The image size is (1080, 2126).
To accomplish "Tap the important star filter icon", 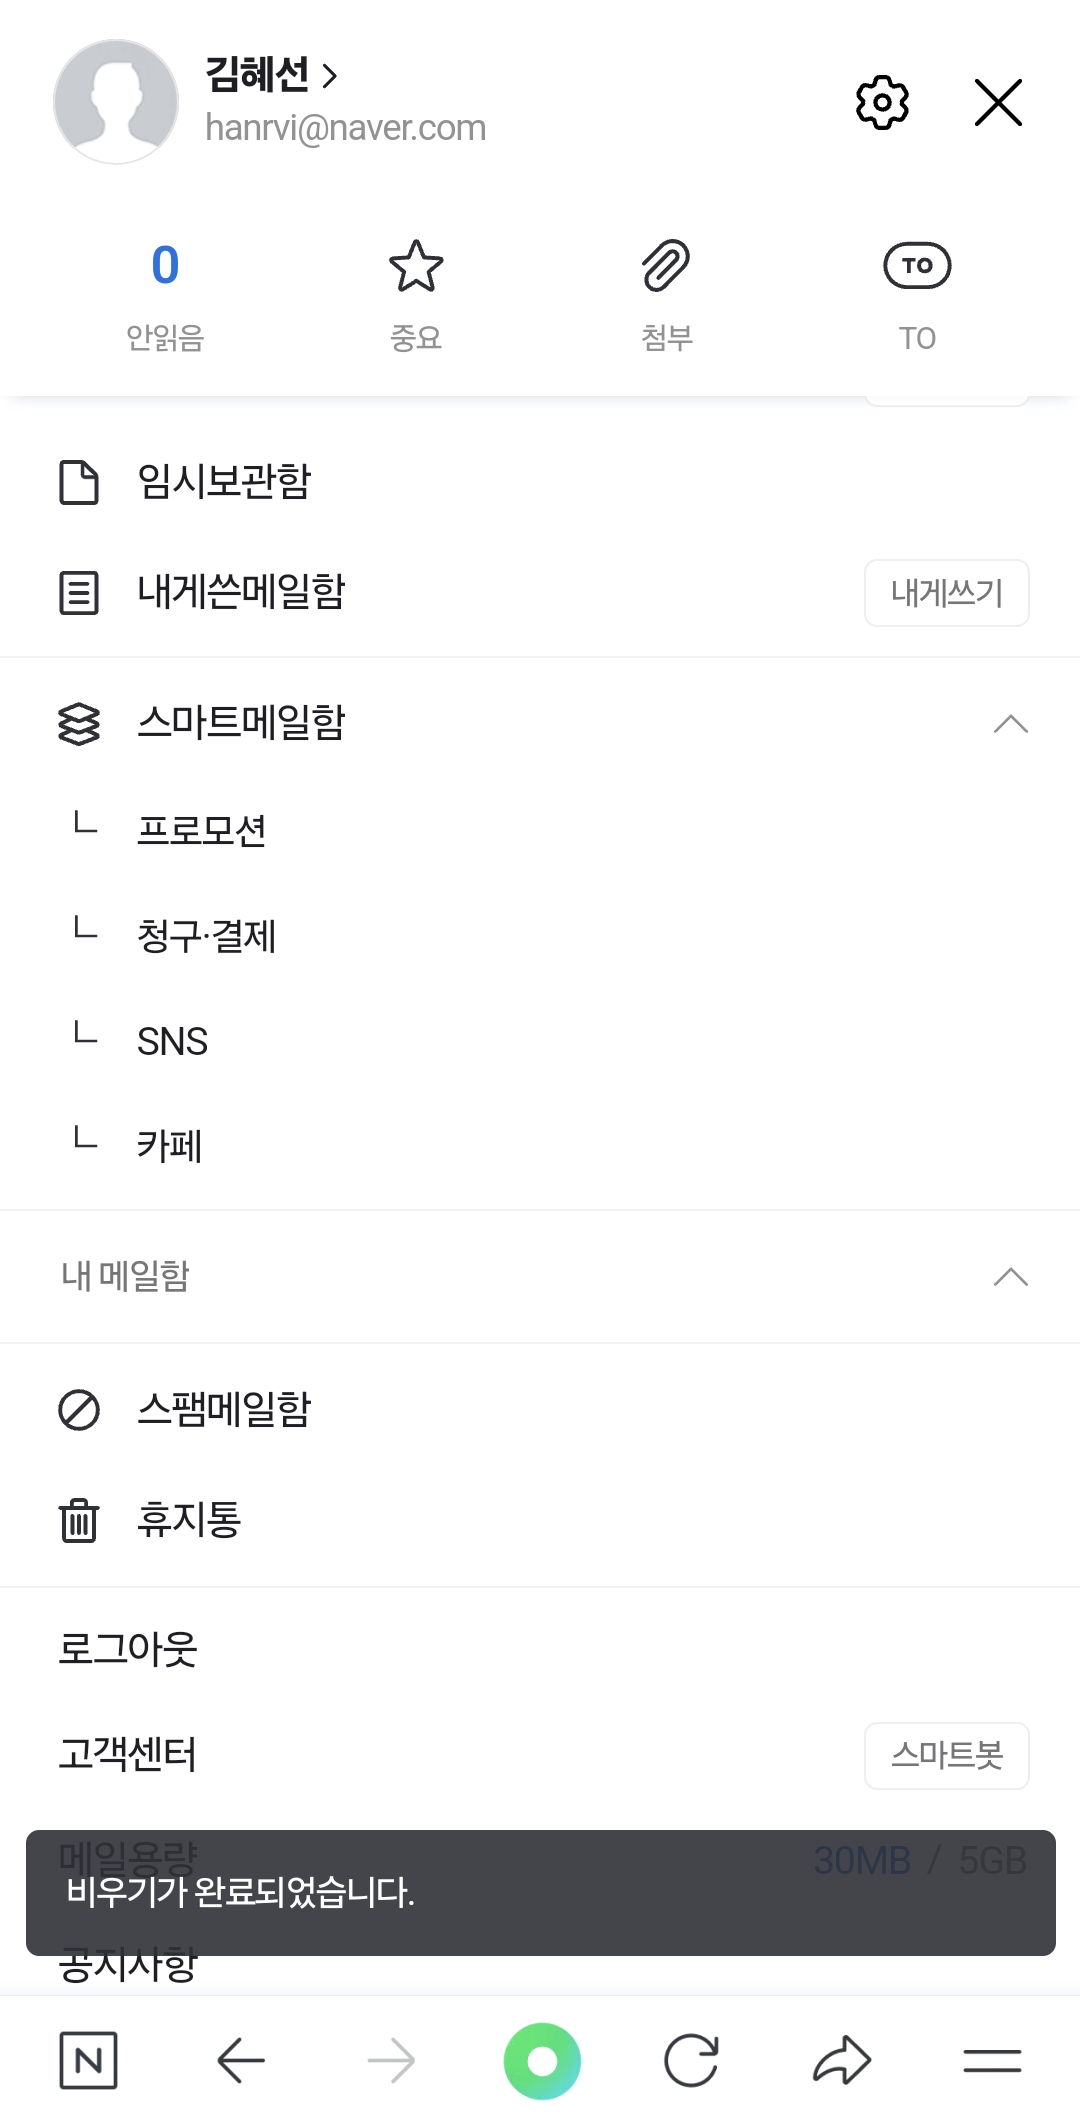I will pos(416,266).
